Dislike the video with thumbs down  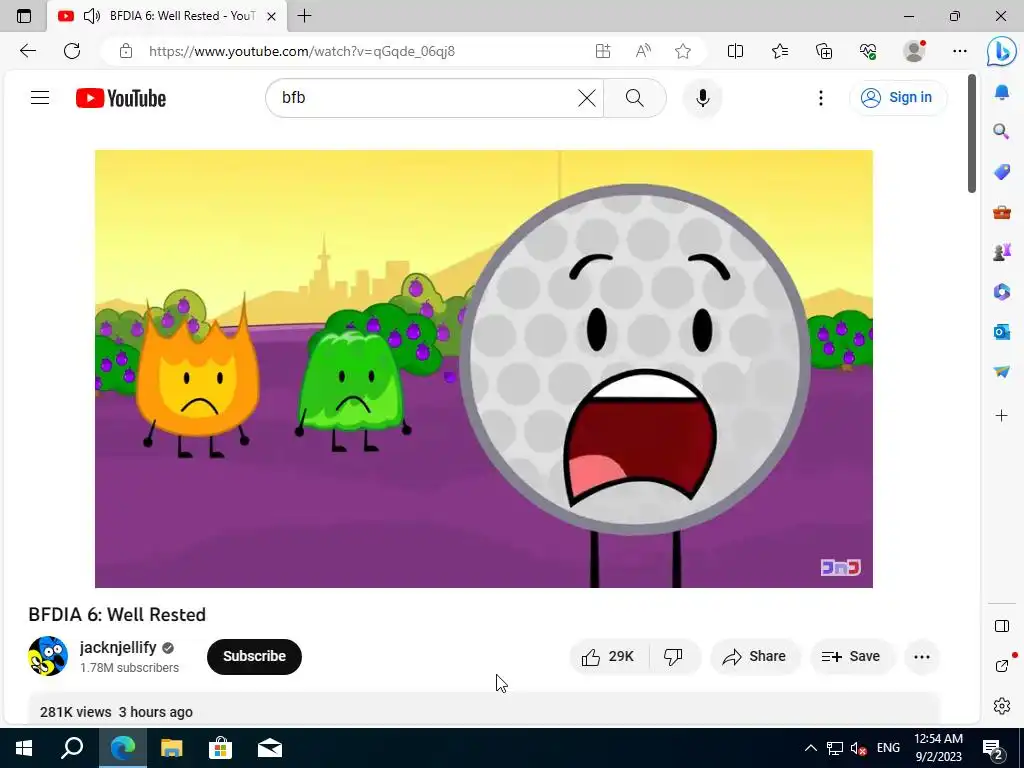tap(673, 656)
